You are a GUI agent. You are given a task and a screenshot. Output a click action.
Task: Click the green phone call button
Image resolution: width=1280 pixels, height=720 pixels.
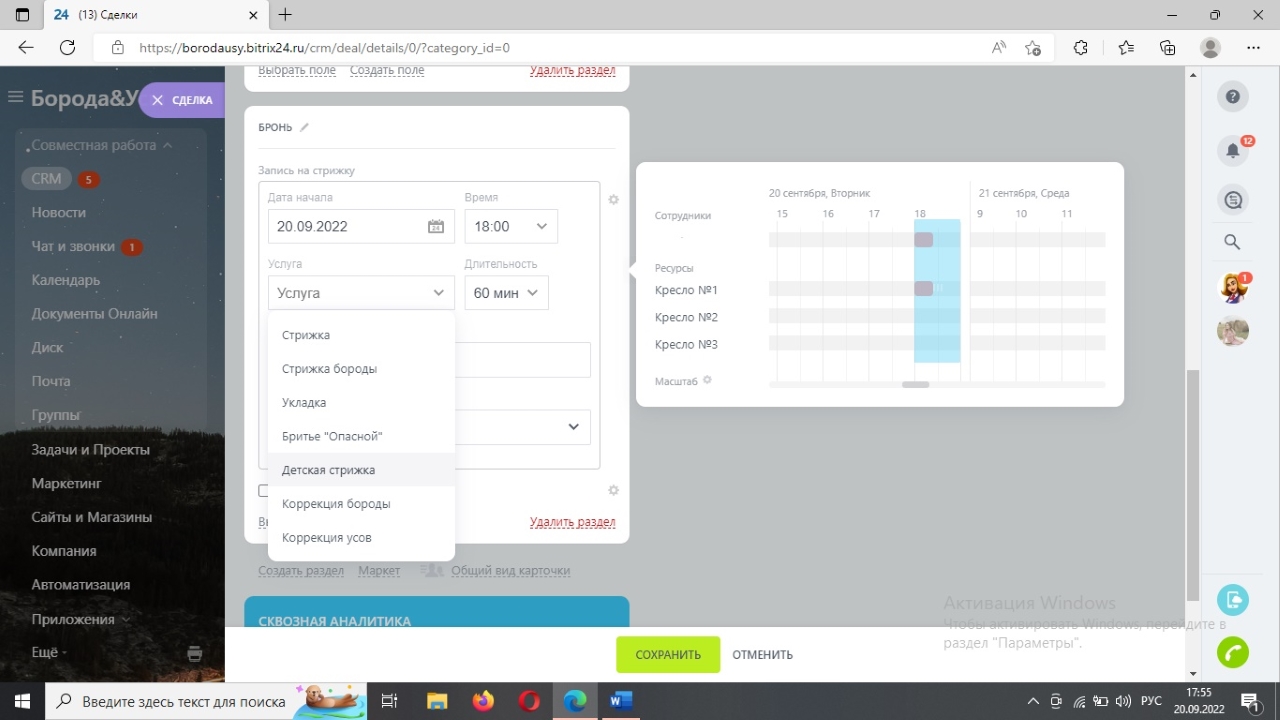[1233, 652]
